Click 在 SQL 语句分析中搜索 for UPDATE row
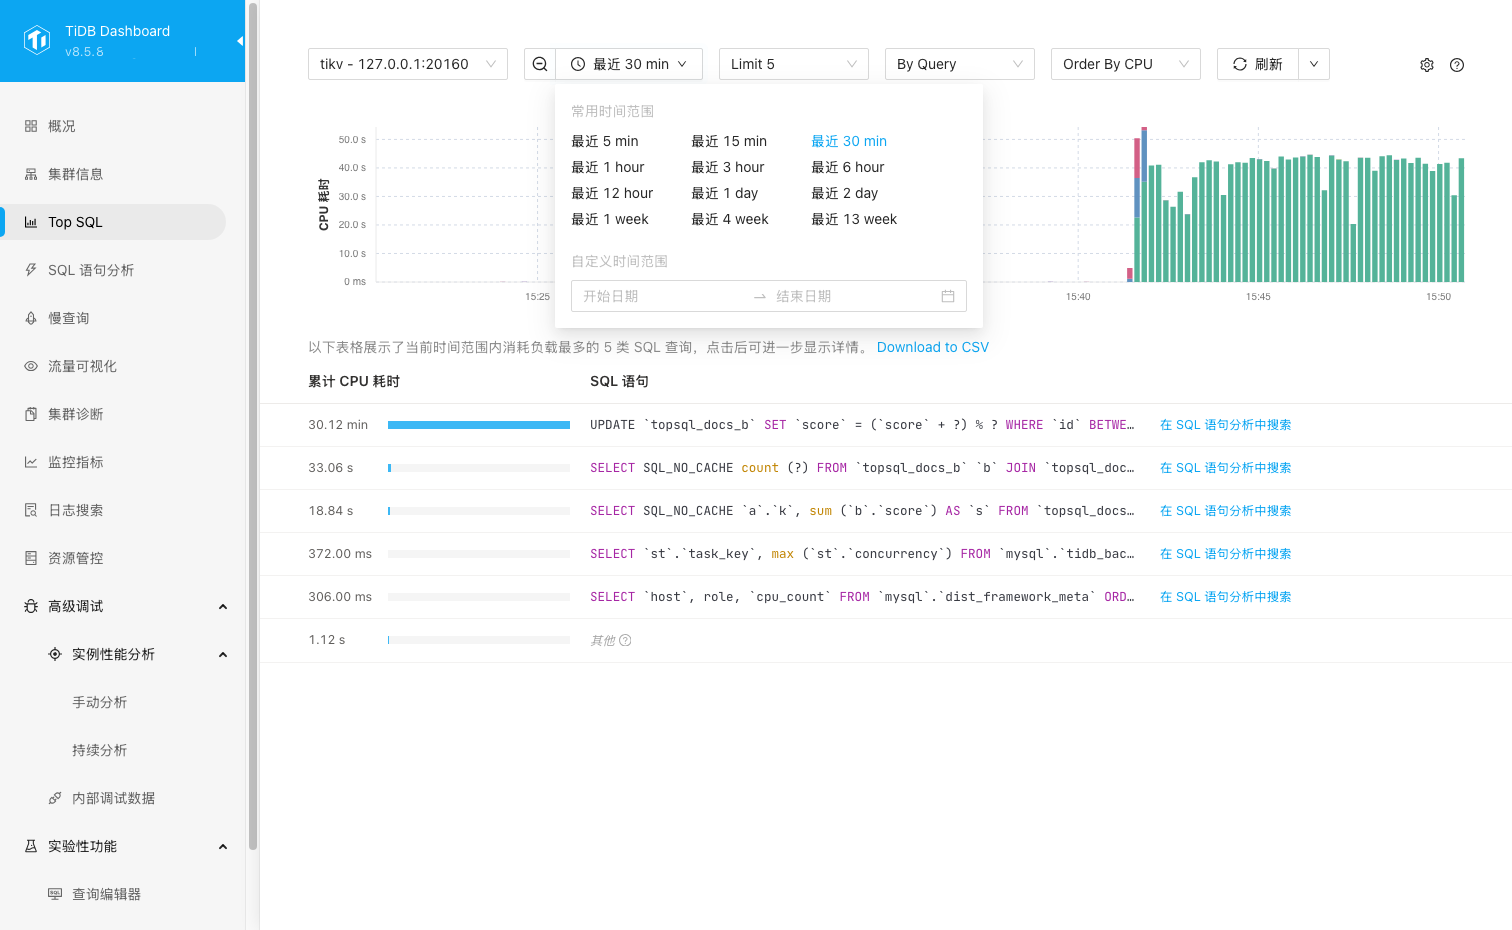Viewport: 1512px width, 930px height. tap(1225, 425)
